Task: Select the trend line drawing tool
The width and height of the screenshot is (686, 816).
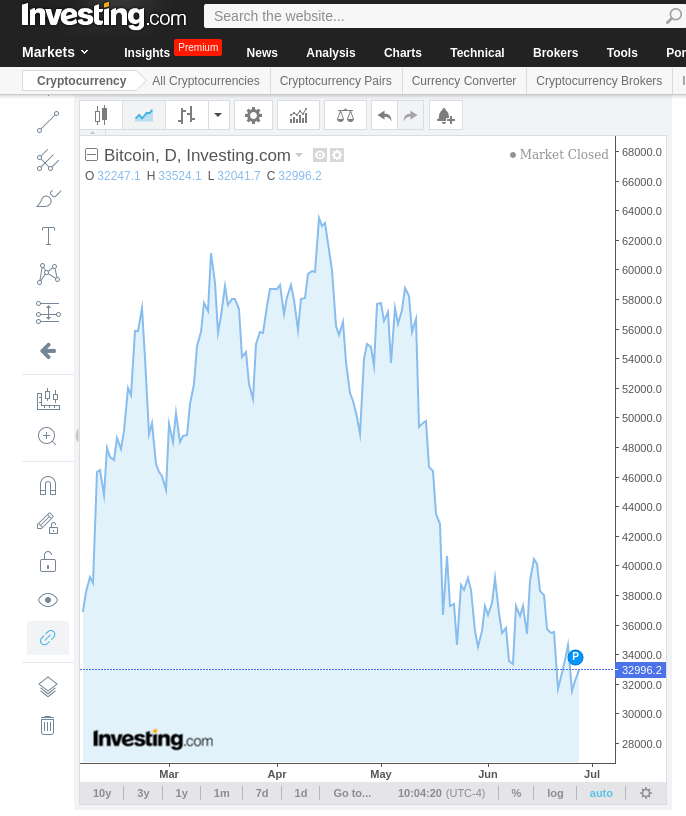Action: pyautogui.click(x=47, y=122)
